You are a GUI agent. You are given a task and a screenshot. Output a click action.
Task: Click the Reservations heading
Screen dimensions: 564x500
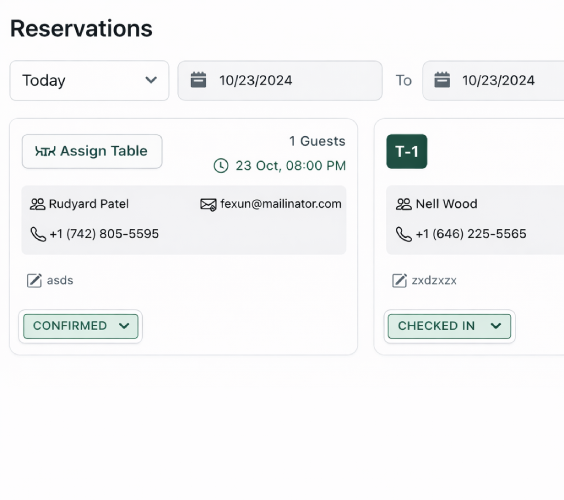[81, 28]
